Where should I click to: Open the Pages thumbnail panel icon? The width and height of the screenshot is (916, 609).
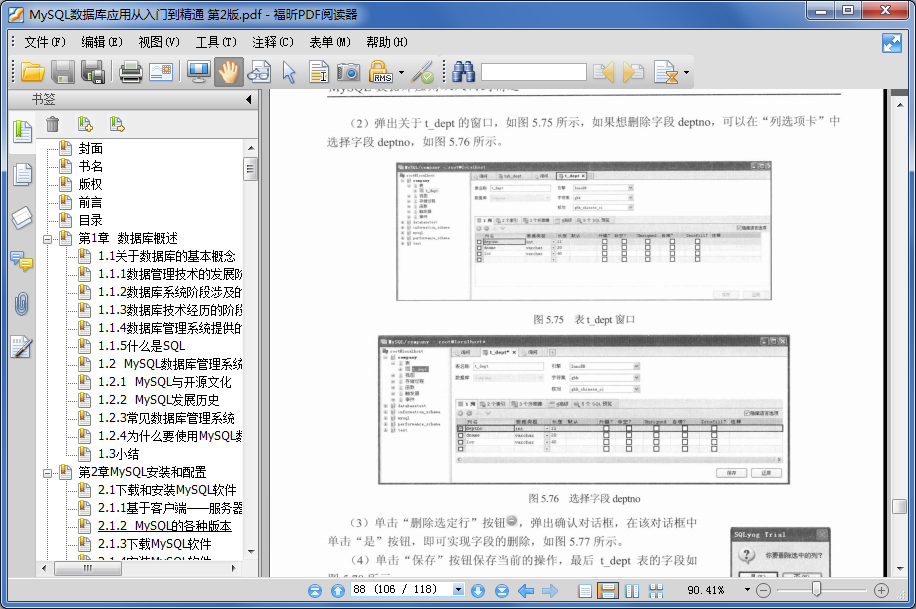[23, 174]
